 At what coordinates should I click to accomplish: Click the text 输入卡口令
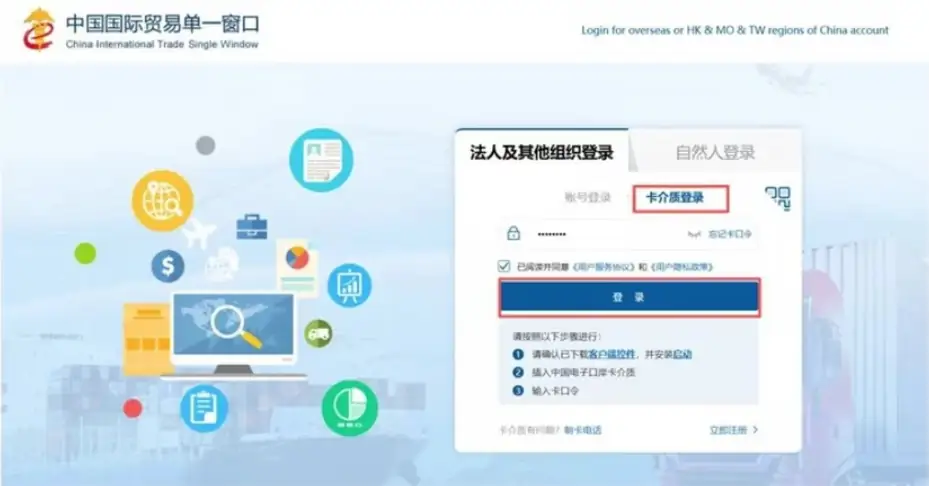point(555,391)
